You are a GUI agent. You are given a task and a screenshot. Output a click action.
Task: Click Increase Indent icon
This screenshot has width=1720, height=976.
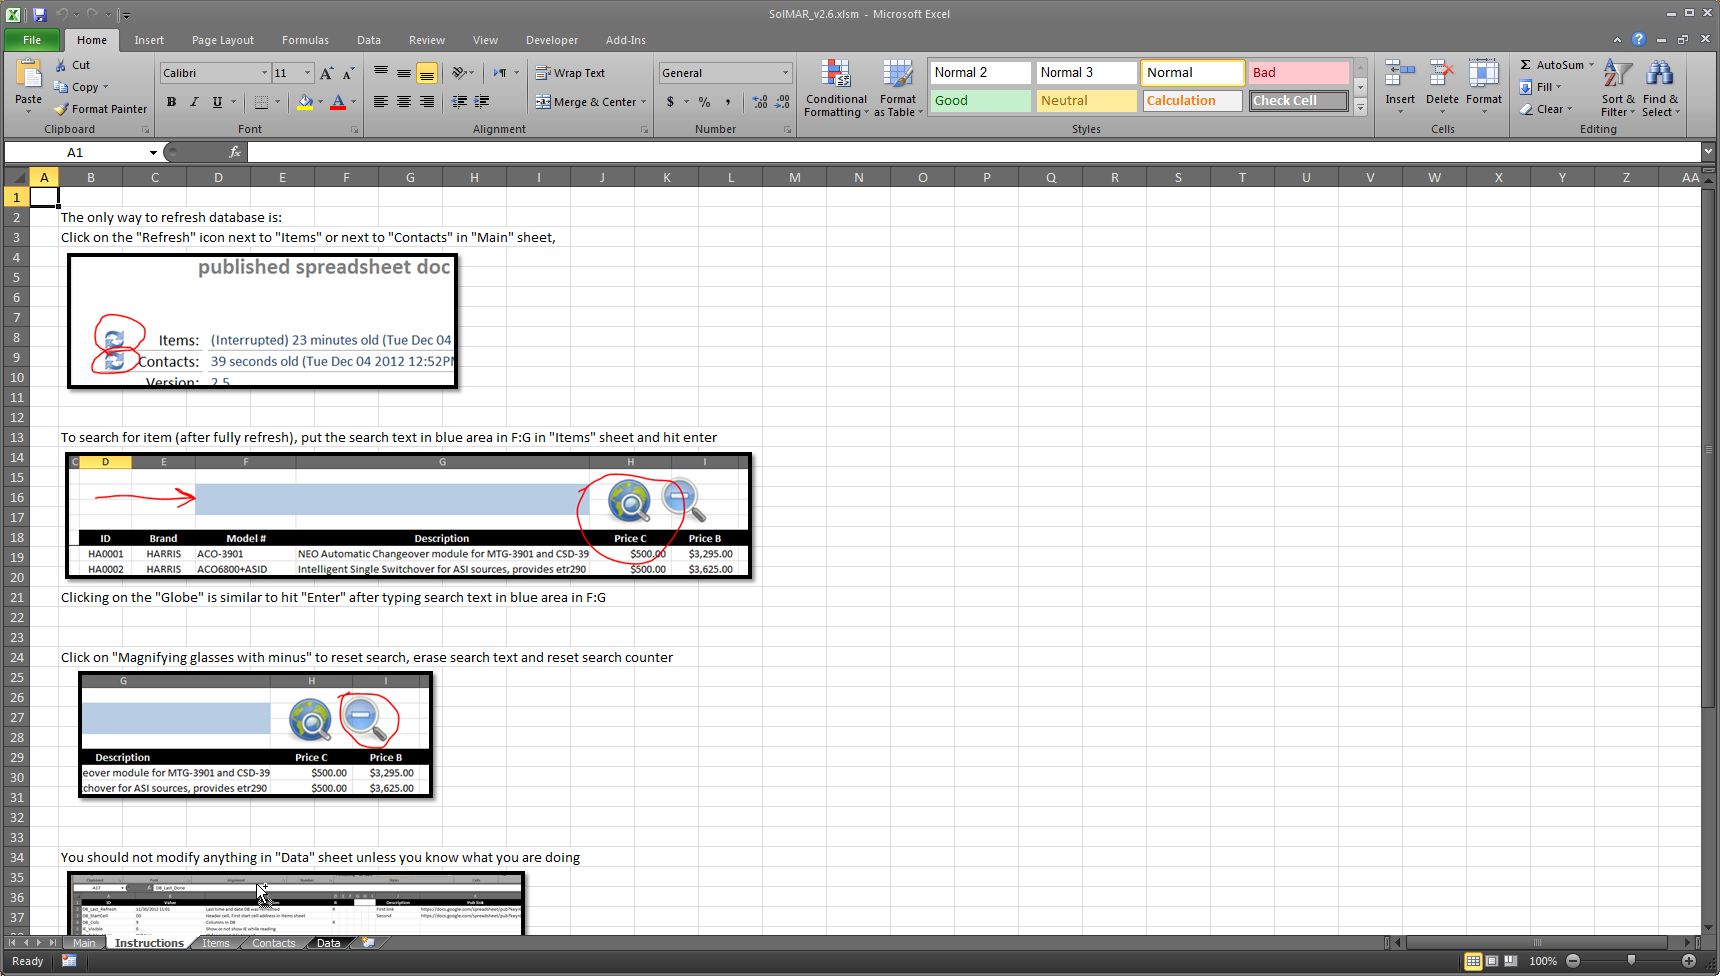(x=482, y=102)
